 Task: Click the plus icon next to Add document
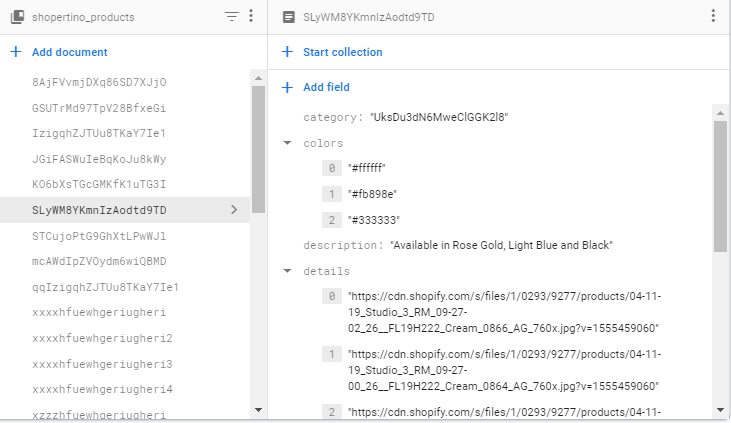pos(16,52)
